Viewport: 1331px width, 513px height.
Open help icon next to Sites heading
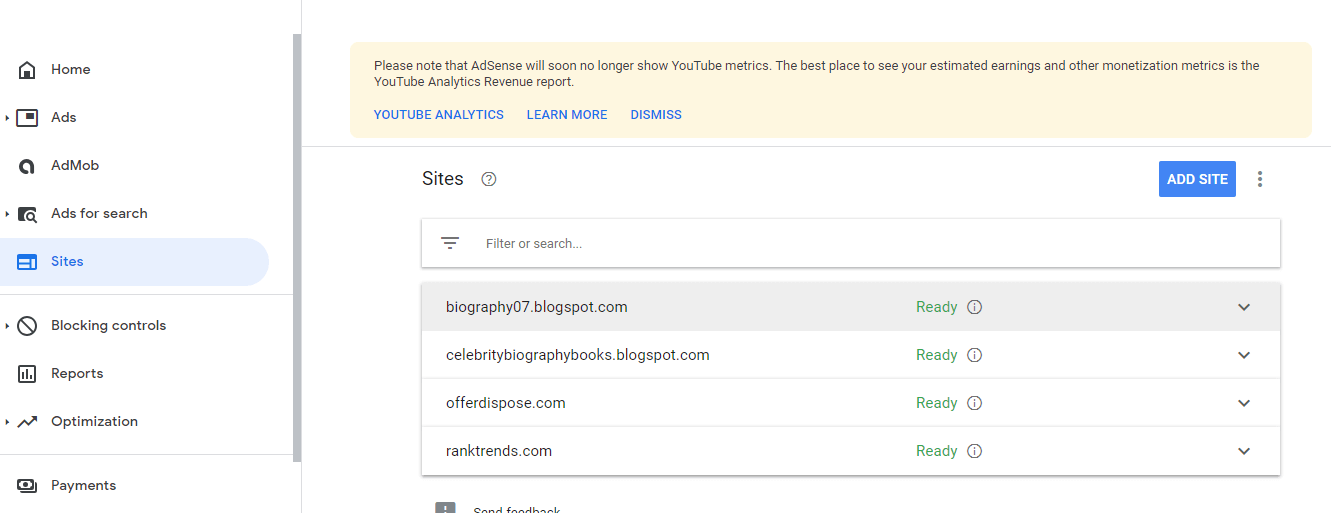coord(489,179)
